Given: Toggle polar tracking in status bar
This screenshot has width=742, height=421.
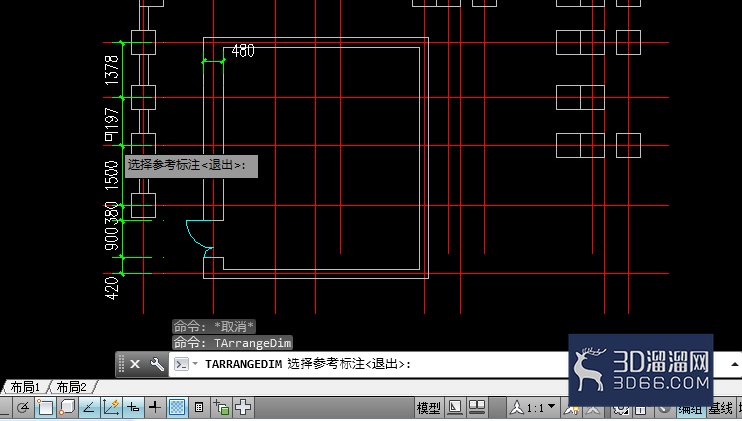Looking at the screenshot, I should tap(23, 407).
